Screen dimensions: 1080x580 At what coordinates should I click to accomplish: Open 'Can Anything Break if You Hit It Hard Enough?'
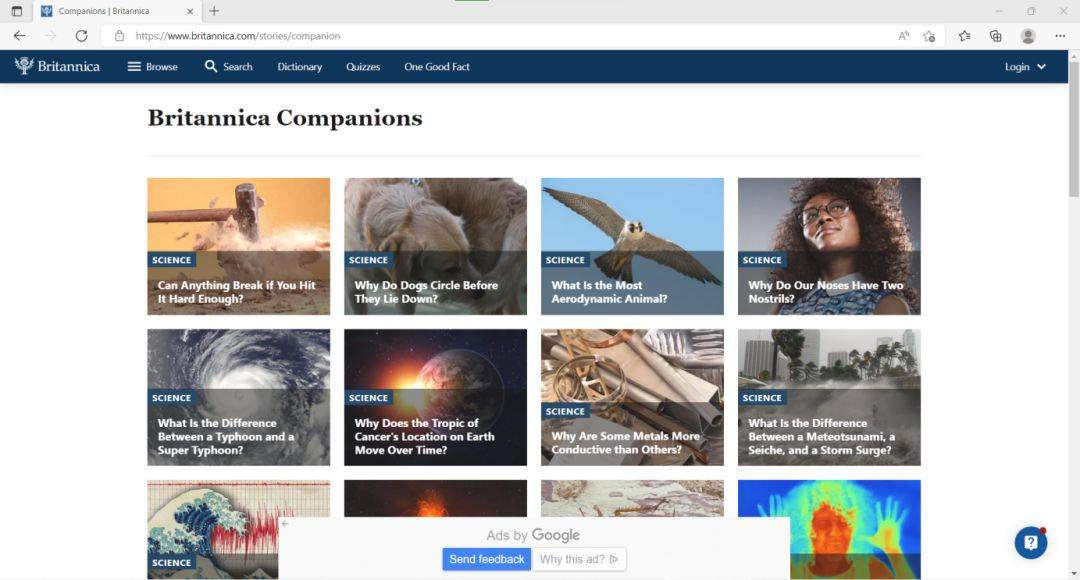[238, 247]
